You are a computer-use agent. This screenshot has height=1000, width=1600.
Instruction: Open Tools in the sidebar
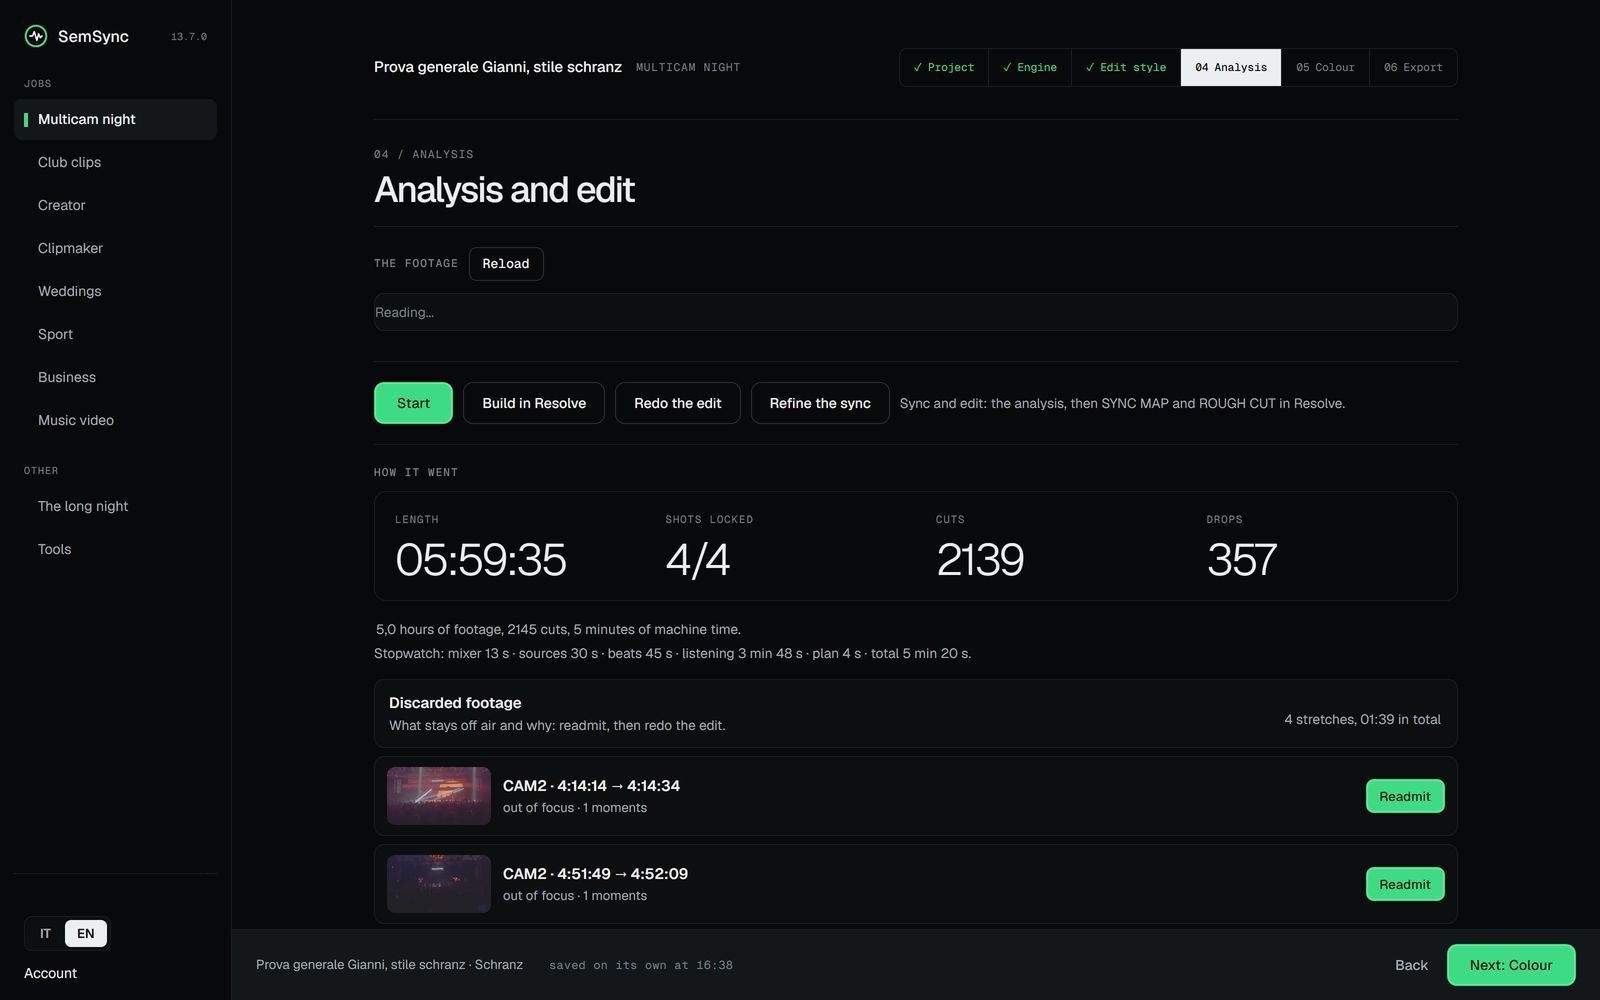tap(115, 549)
